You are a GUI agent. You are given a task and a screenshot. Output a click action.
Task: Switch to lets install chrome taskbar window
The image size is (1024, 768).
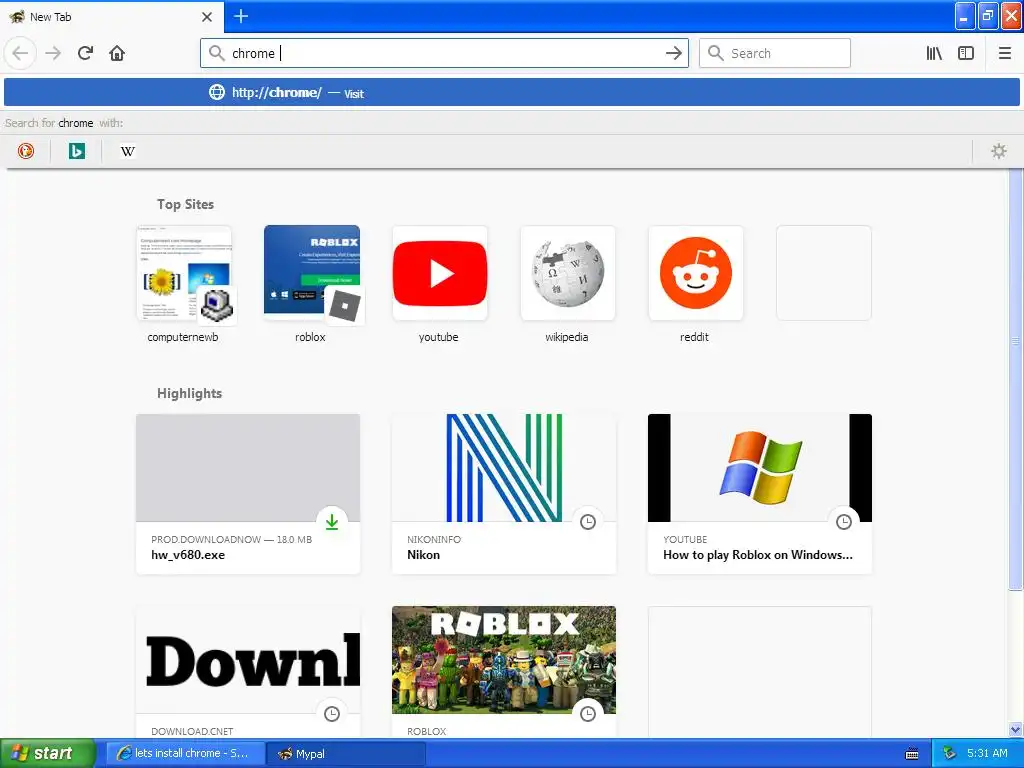[x=185, y=754]
